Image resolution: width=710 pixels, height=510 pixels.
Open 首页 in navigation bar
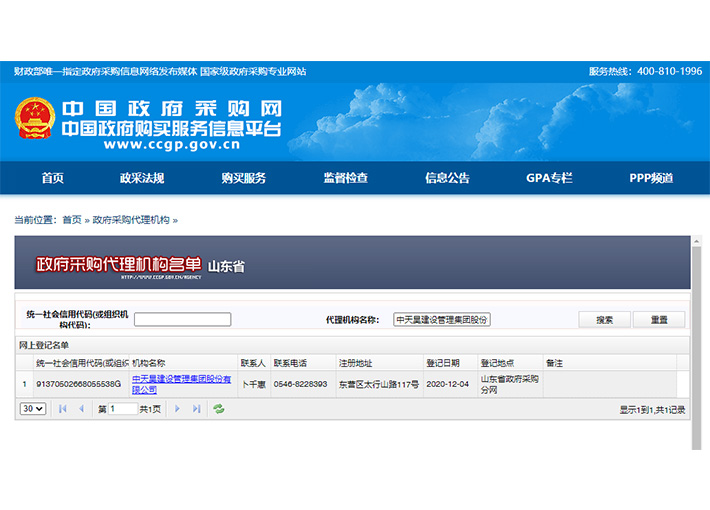tap(53, 178)
